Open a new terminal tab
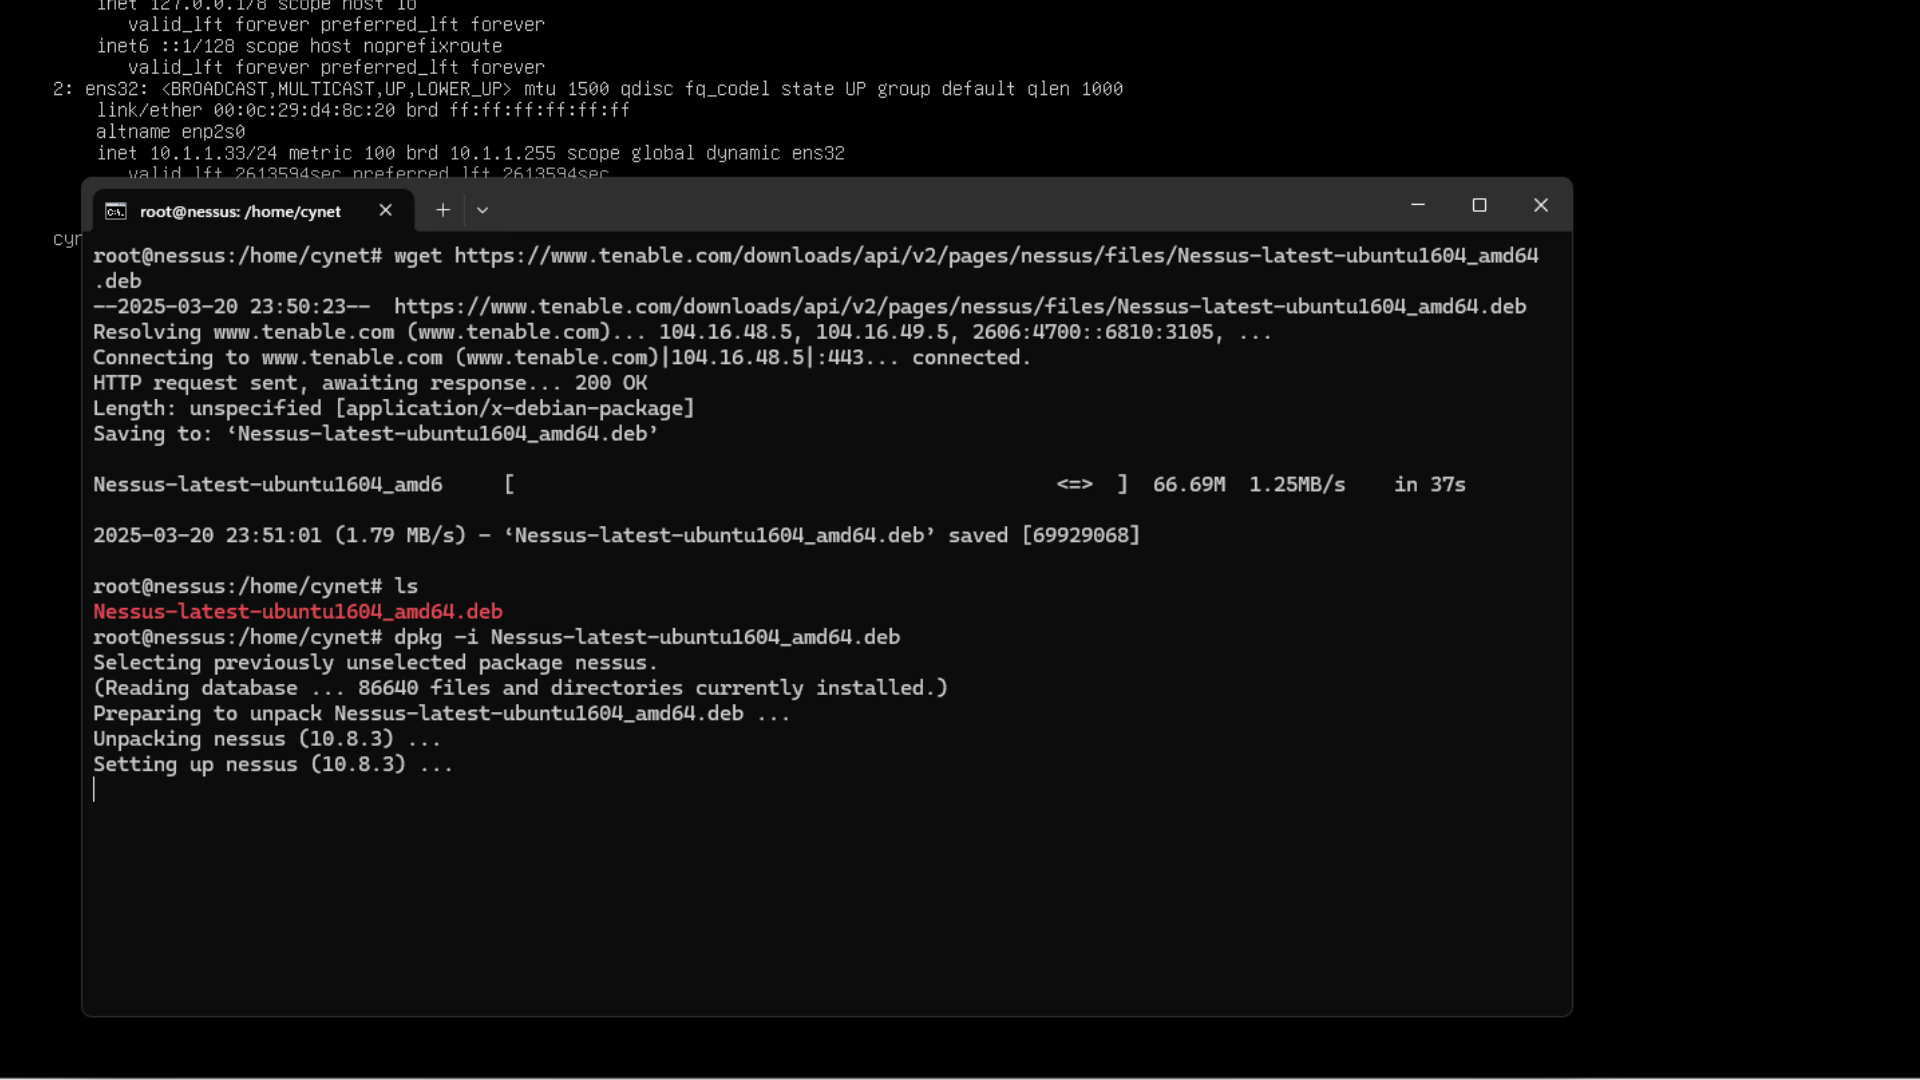The height and width of the screenshot is (1080, 1920). coord(443,210)
